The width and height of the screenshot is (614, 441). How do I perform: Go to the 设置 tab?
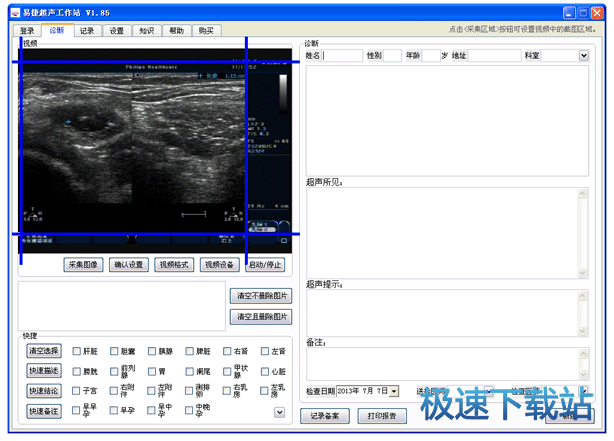click(x=117, y=31)
